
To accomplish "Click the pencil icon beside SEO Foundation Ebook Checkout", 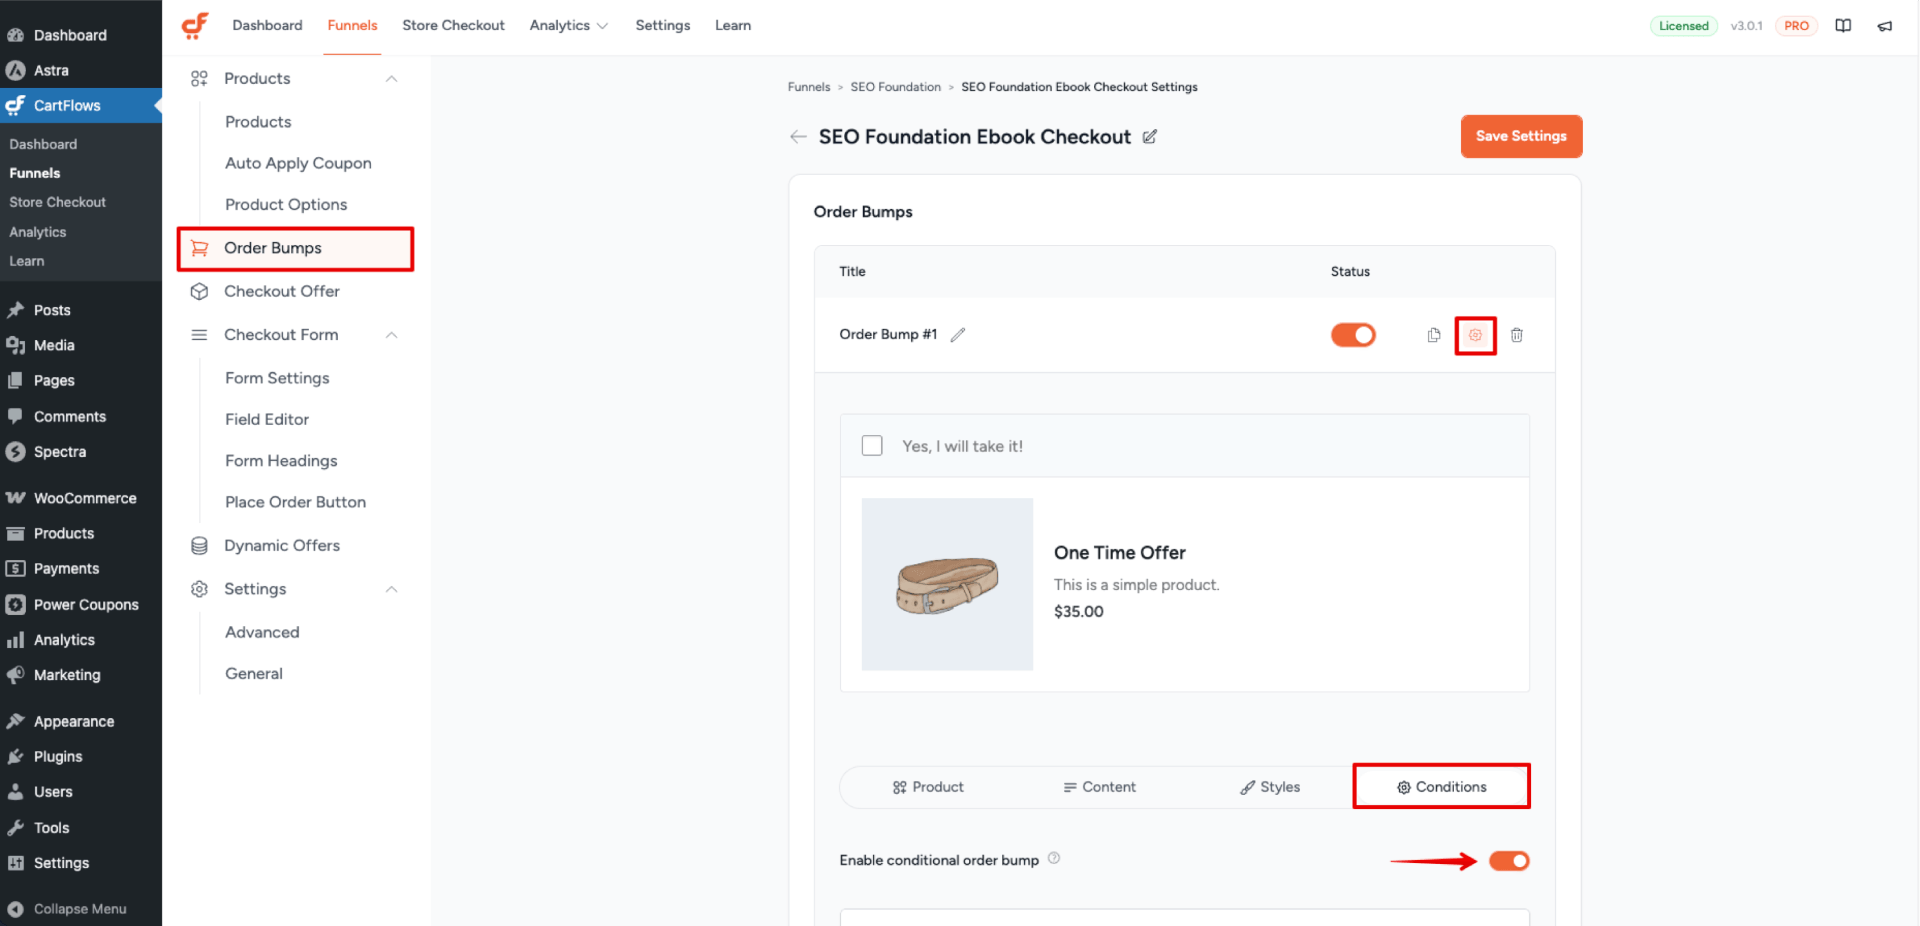I will click(x=1150, y=137).
